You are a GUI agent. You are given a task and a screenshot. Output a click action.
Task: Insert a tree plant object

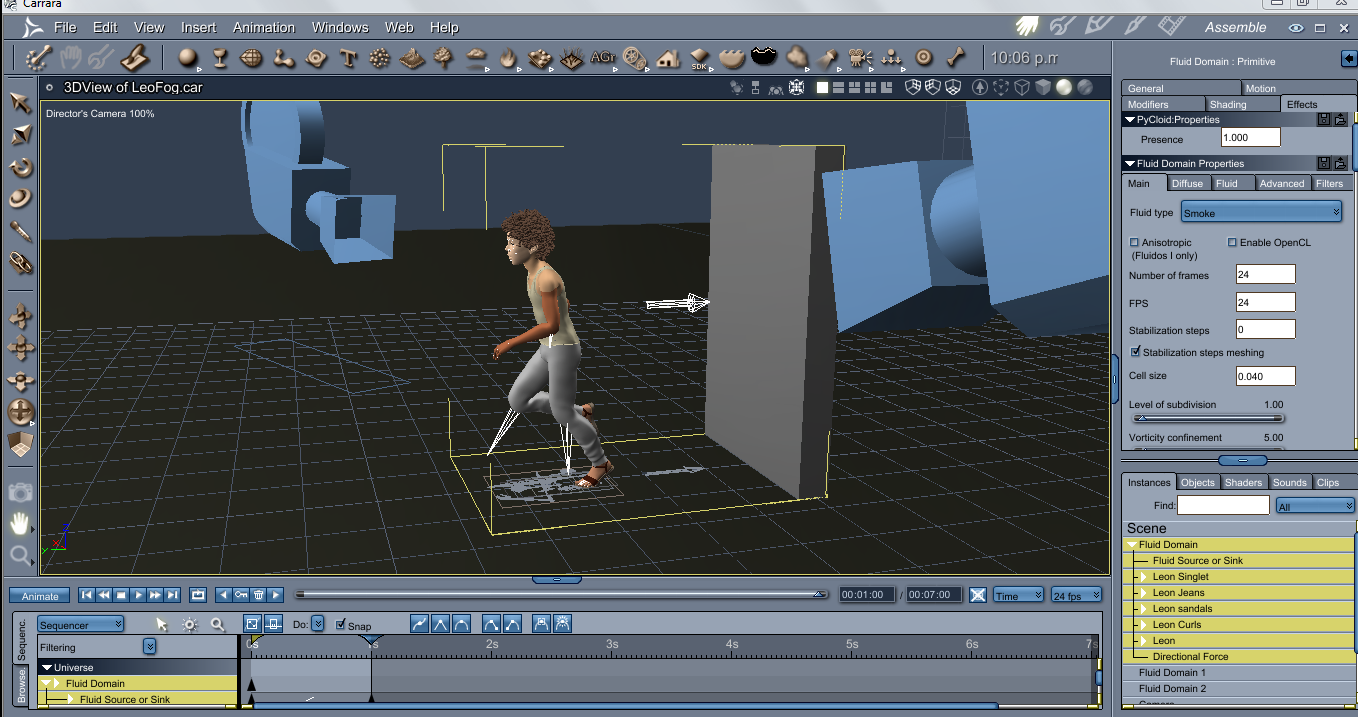tap(443, 58)
